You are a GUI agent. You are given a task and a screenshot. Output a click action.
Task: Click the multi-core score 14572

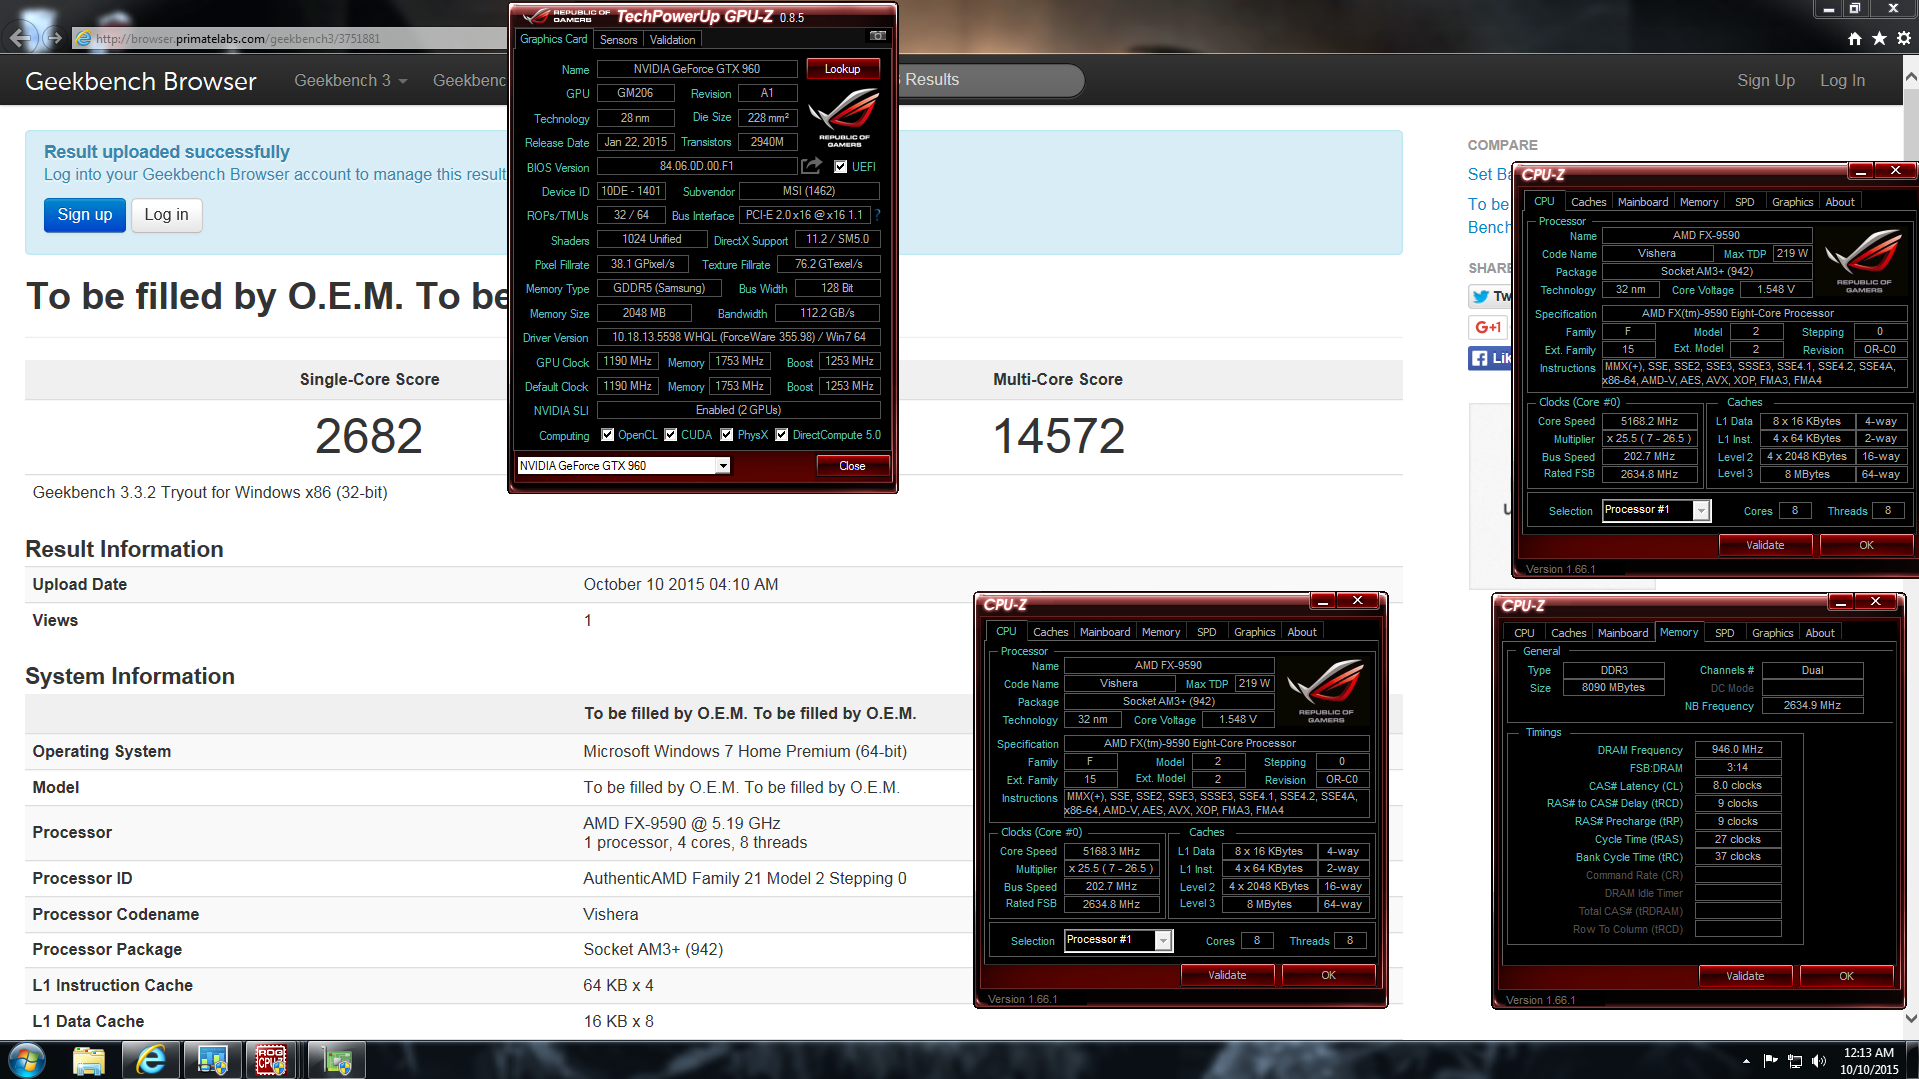coord(1058,436)
